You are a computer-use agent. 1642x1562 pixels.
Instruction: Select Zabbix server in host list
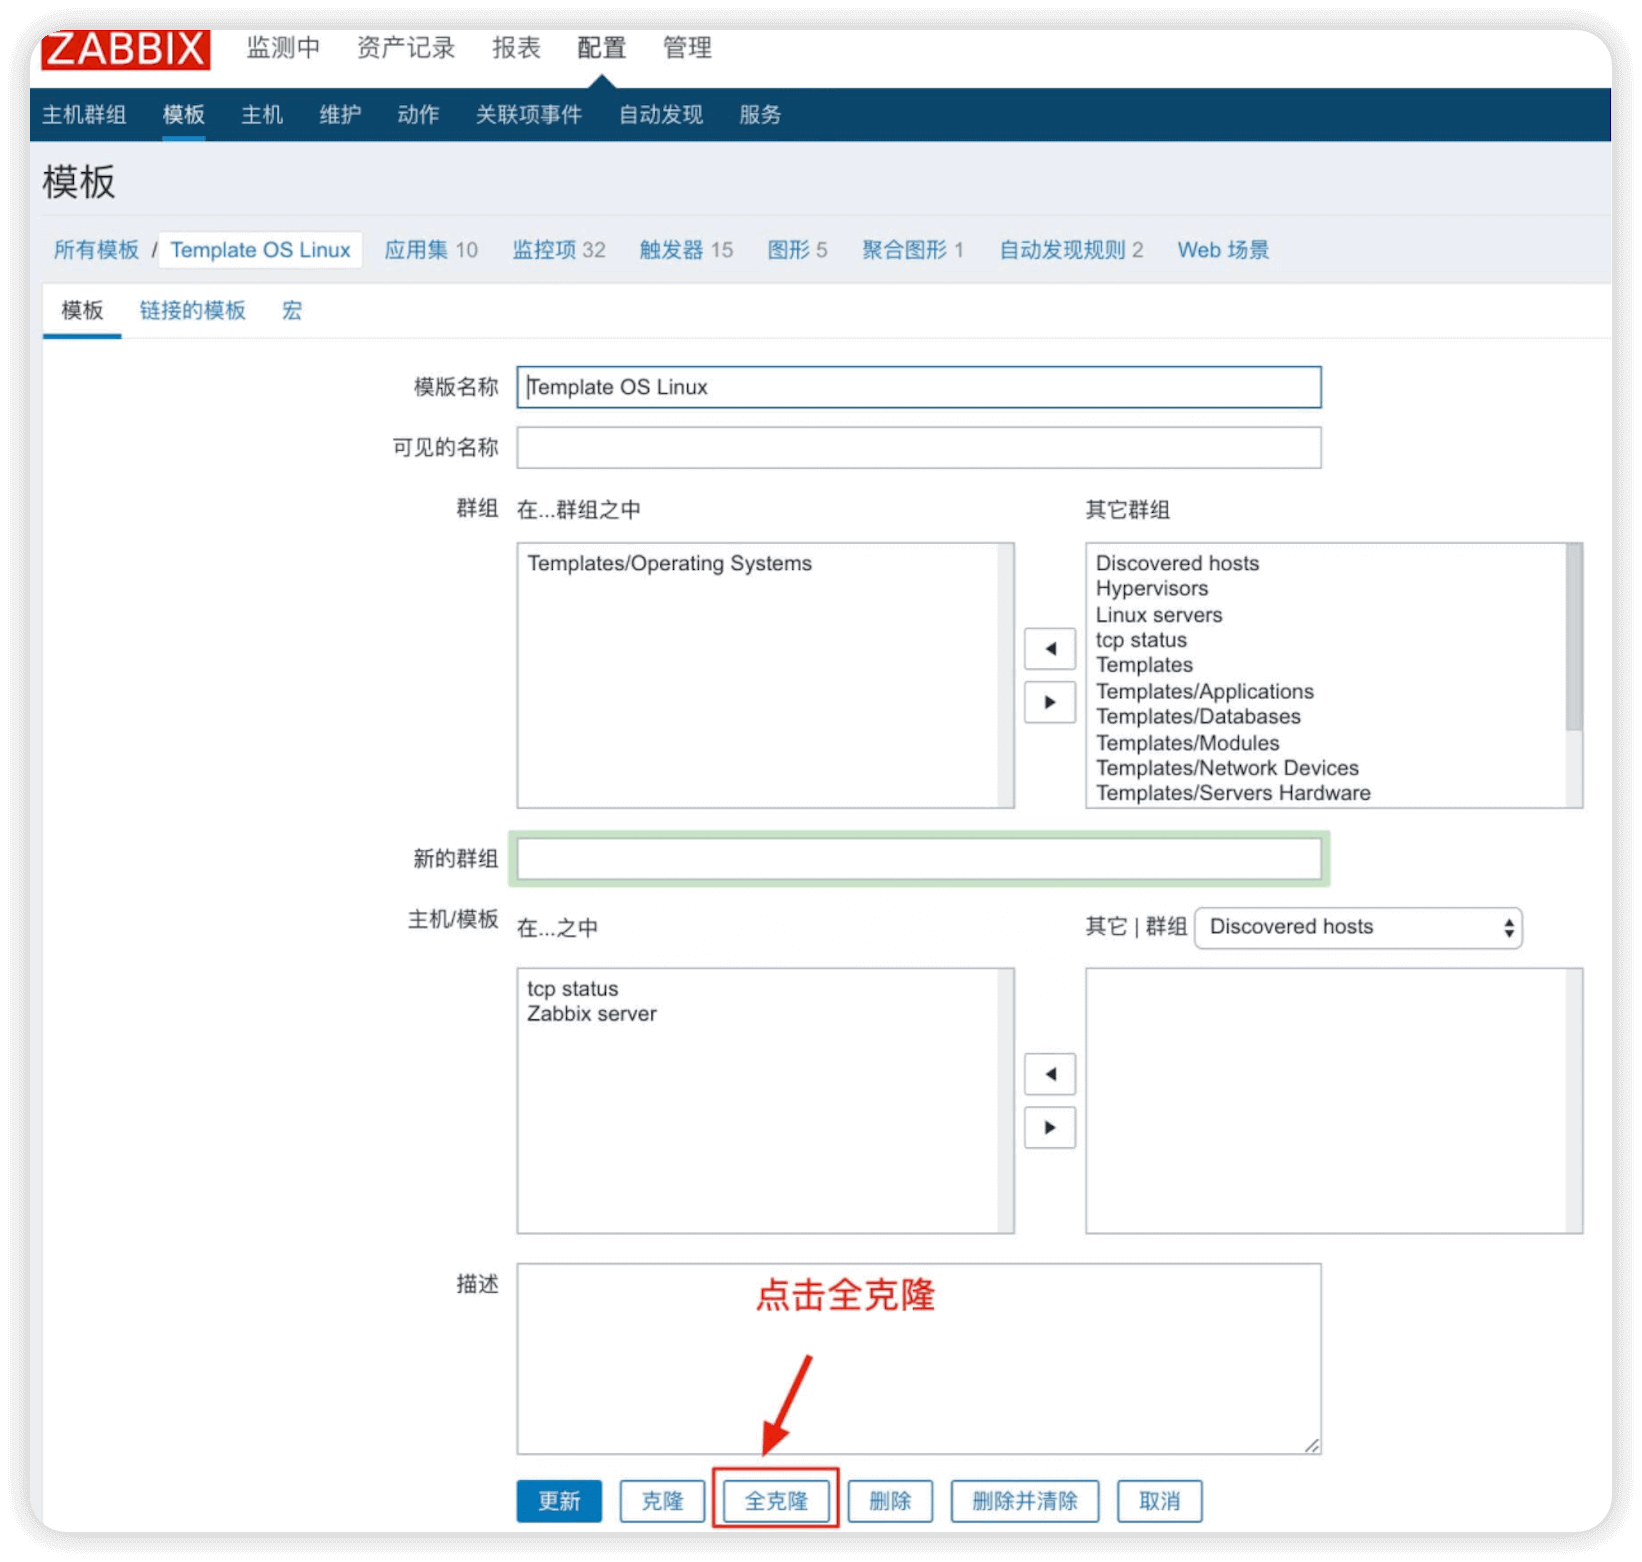592,1014
